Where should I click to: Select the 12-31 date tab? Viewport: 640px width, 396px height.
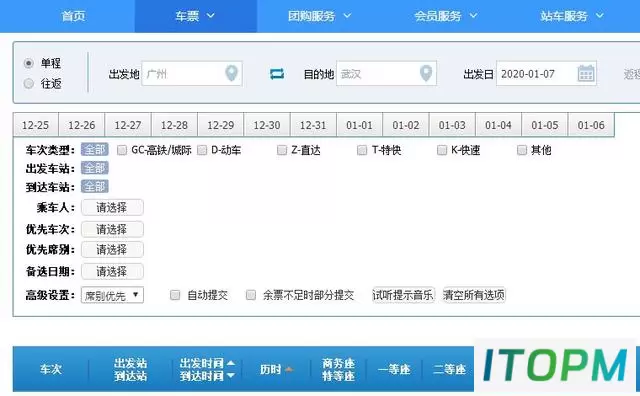click(x=313, y=125)
